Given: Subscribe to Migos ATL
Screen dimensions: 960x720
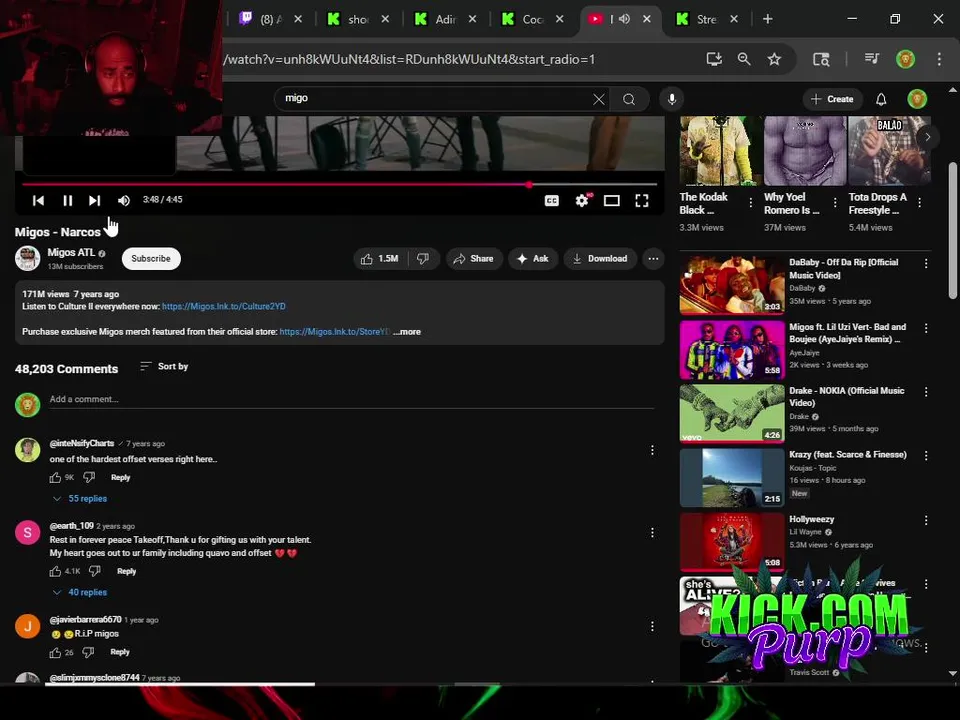Looking at the screenshot, I should (151, 259).
